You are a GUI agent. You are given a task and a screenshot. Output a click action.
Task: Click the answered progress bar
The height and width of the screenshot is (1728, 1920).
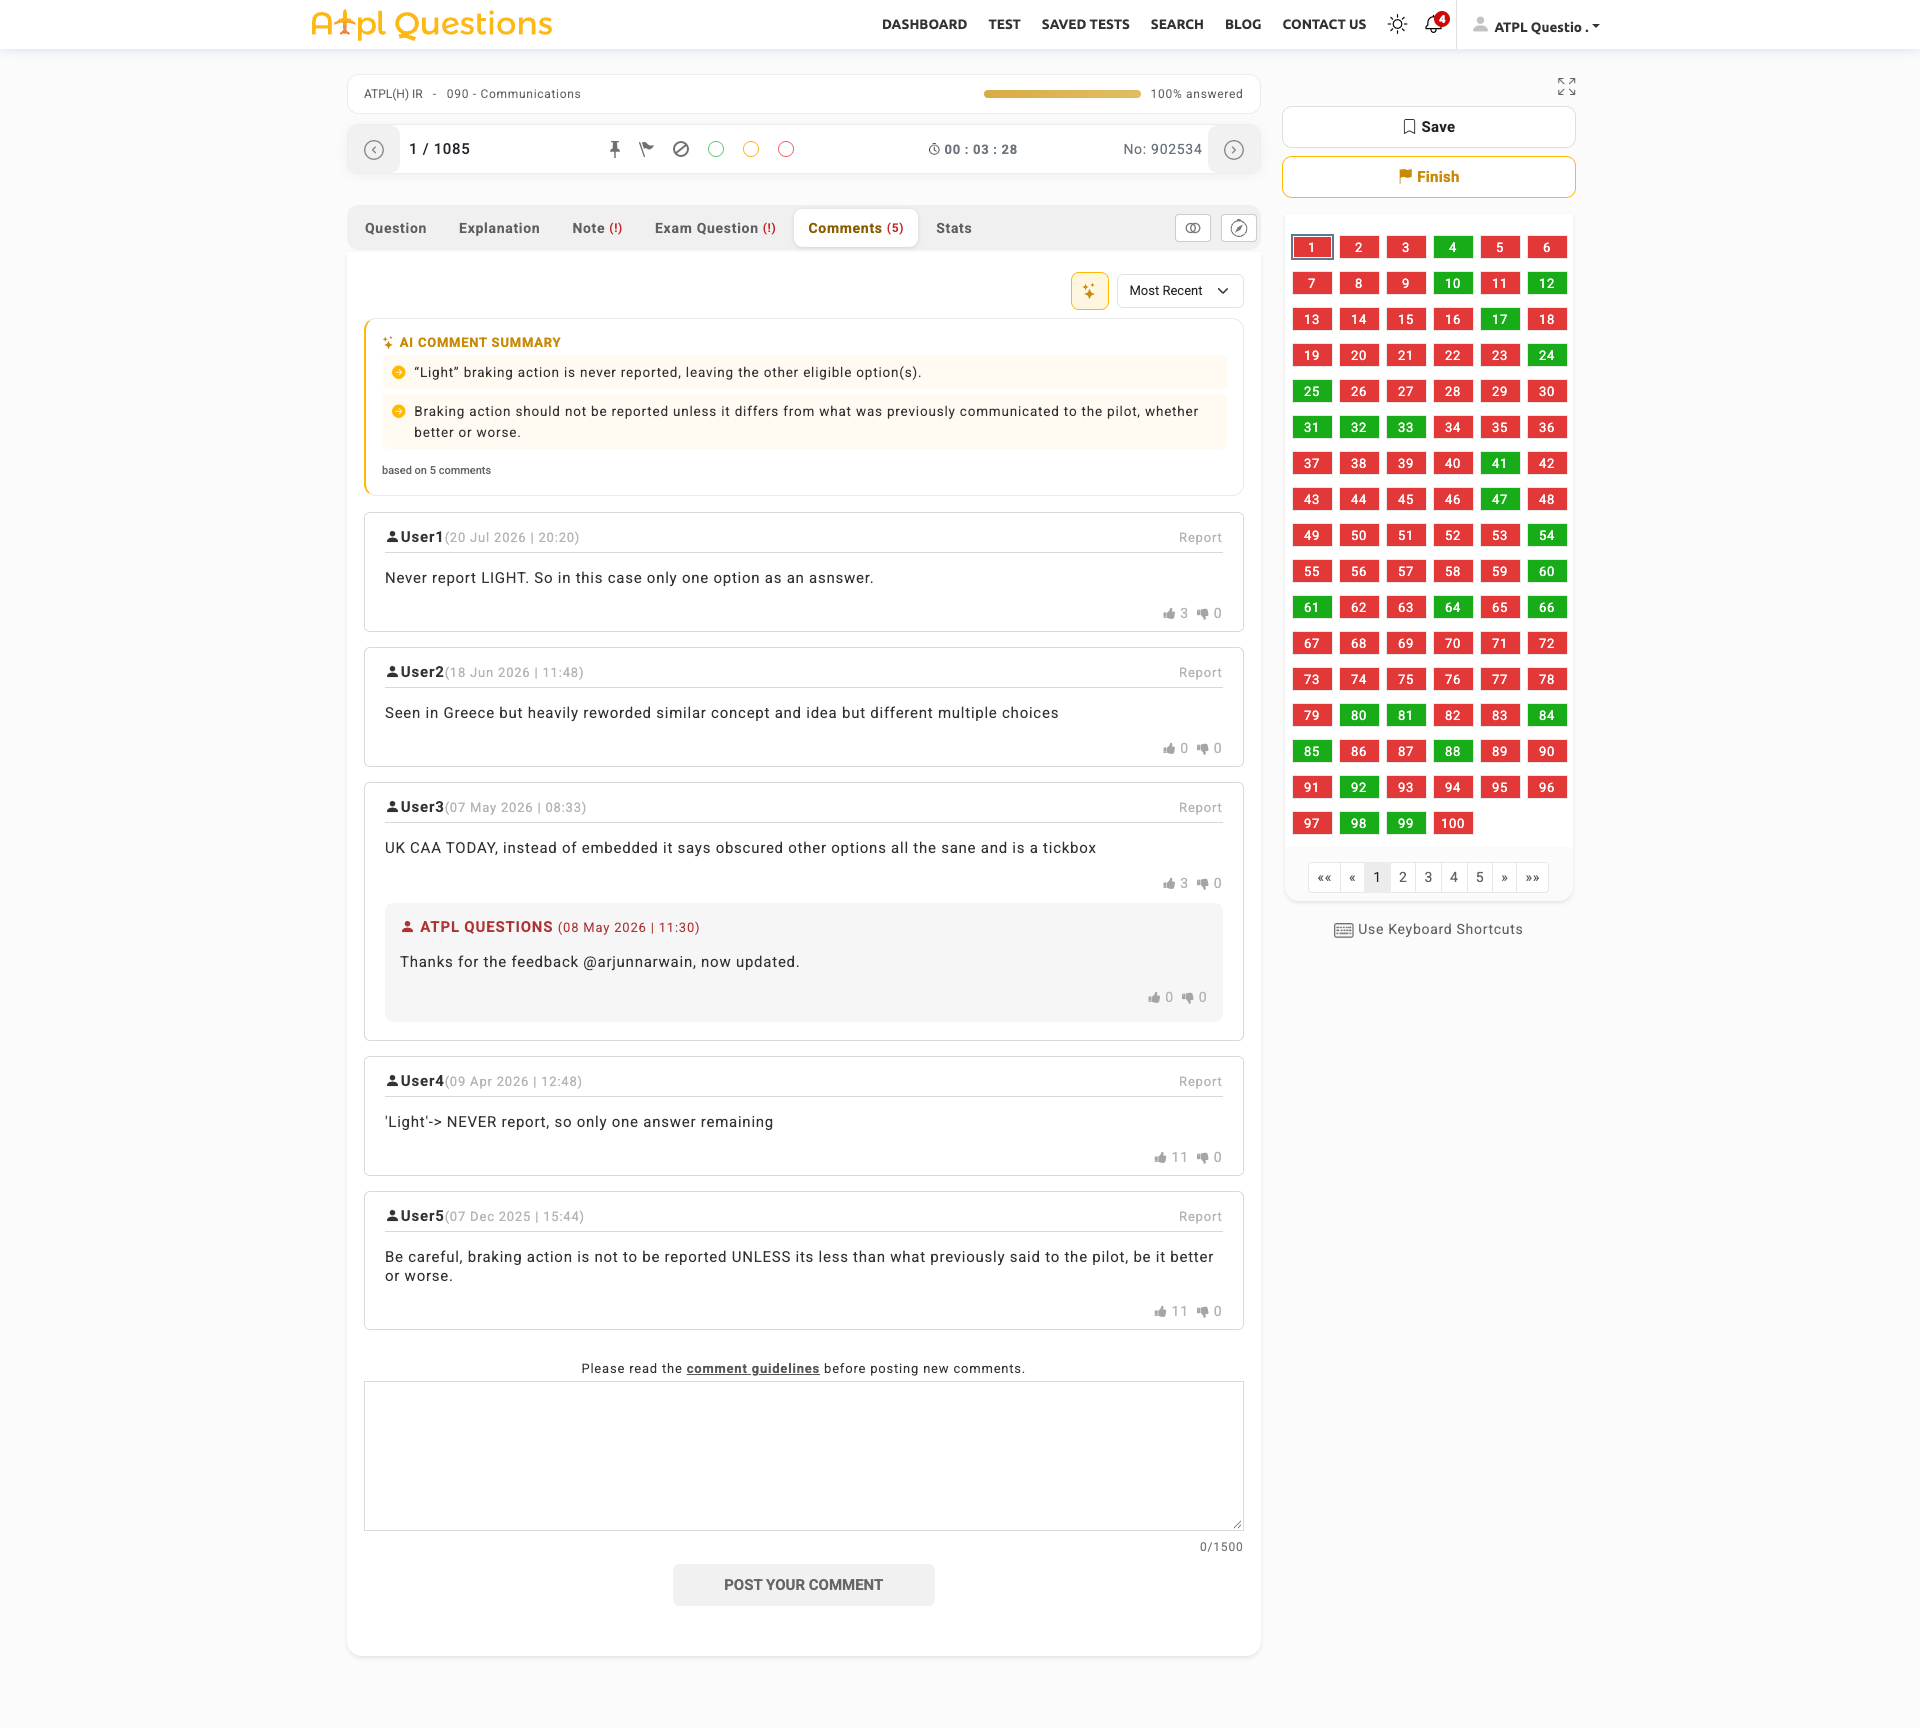coord(1062,94)
